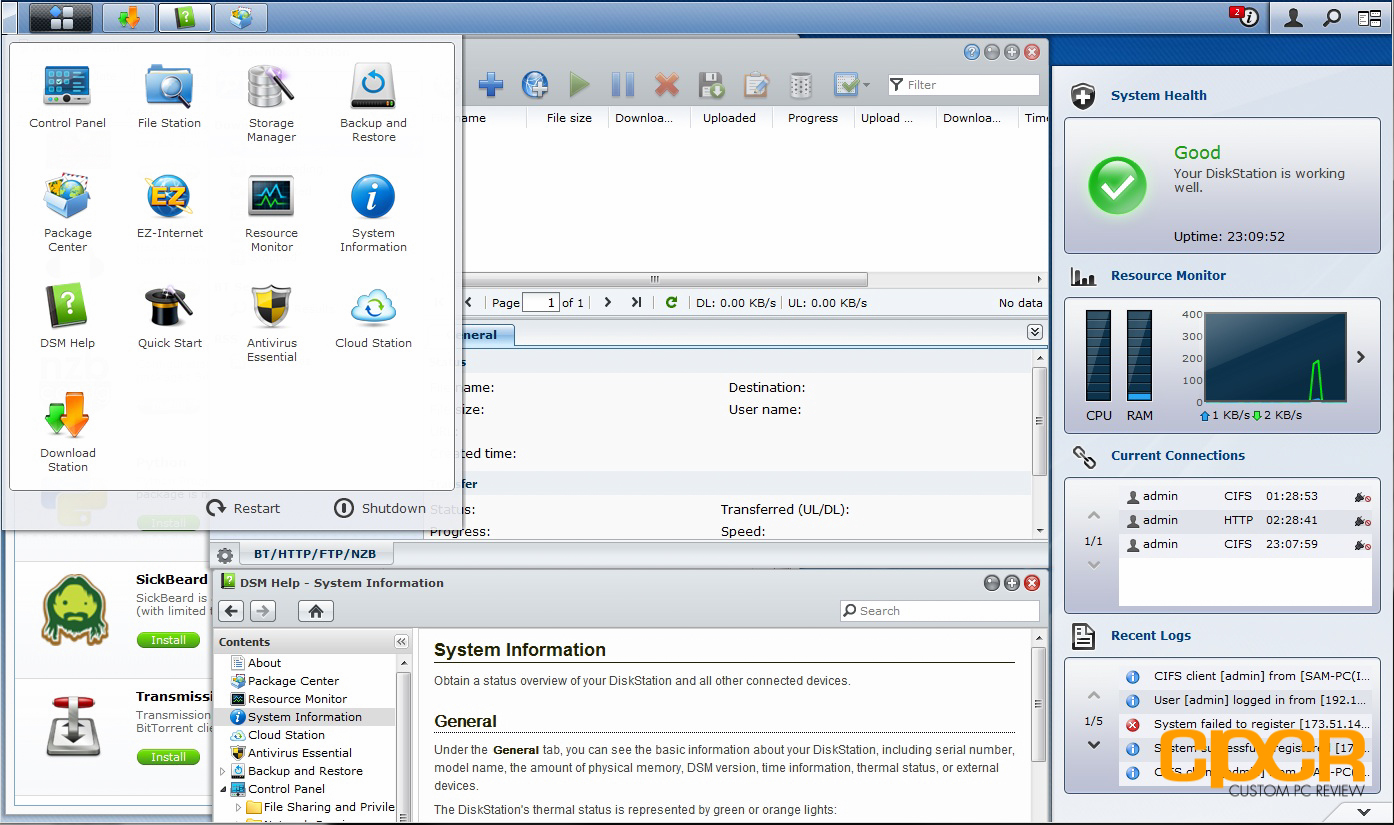The width and height of the screenshot is (1394, 825).
Task: Go to next page of downloads
Action: 607,302
